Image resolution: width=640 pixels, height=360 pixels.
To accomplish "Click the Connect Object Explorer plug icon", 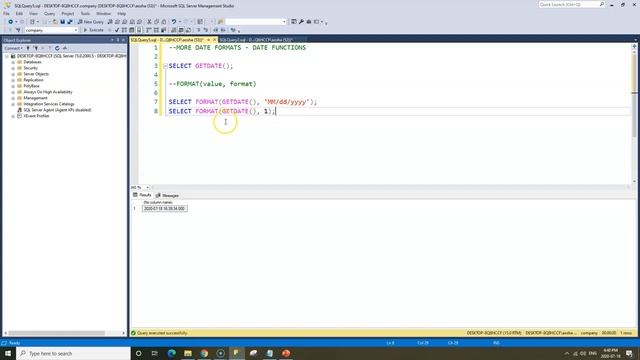I will tap(28, 48).
